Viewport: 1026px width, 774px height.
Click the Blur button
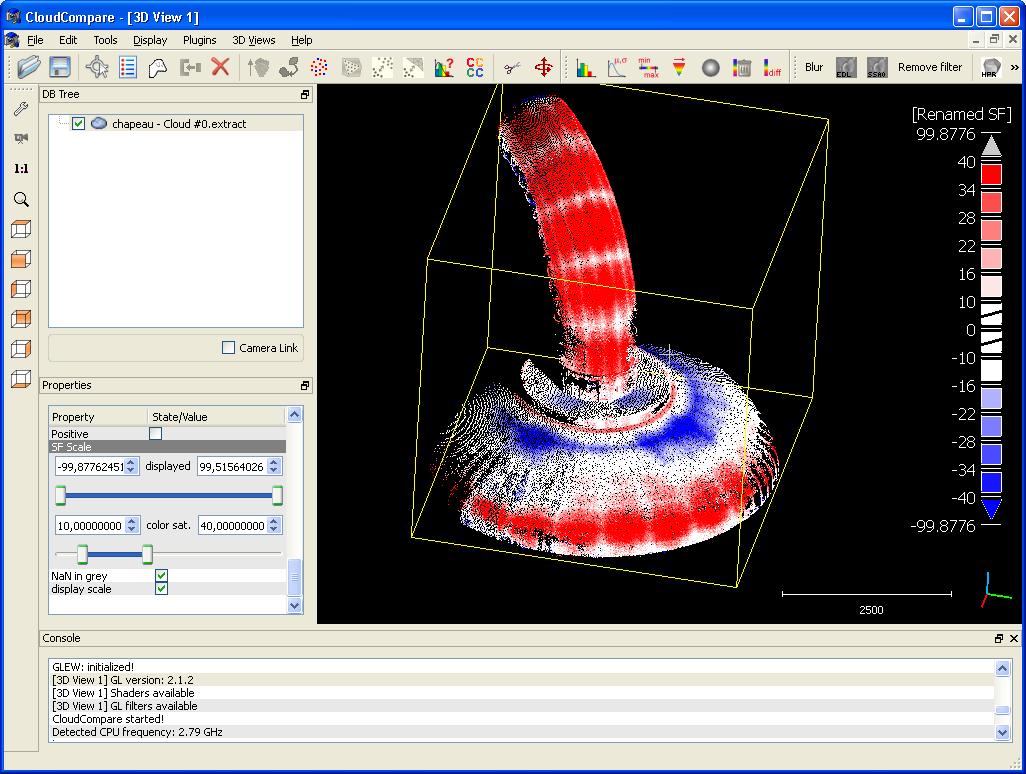tap(814, 67)
